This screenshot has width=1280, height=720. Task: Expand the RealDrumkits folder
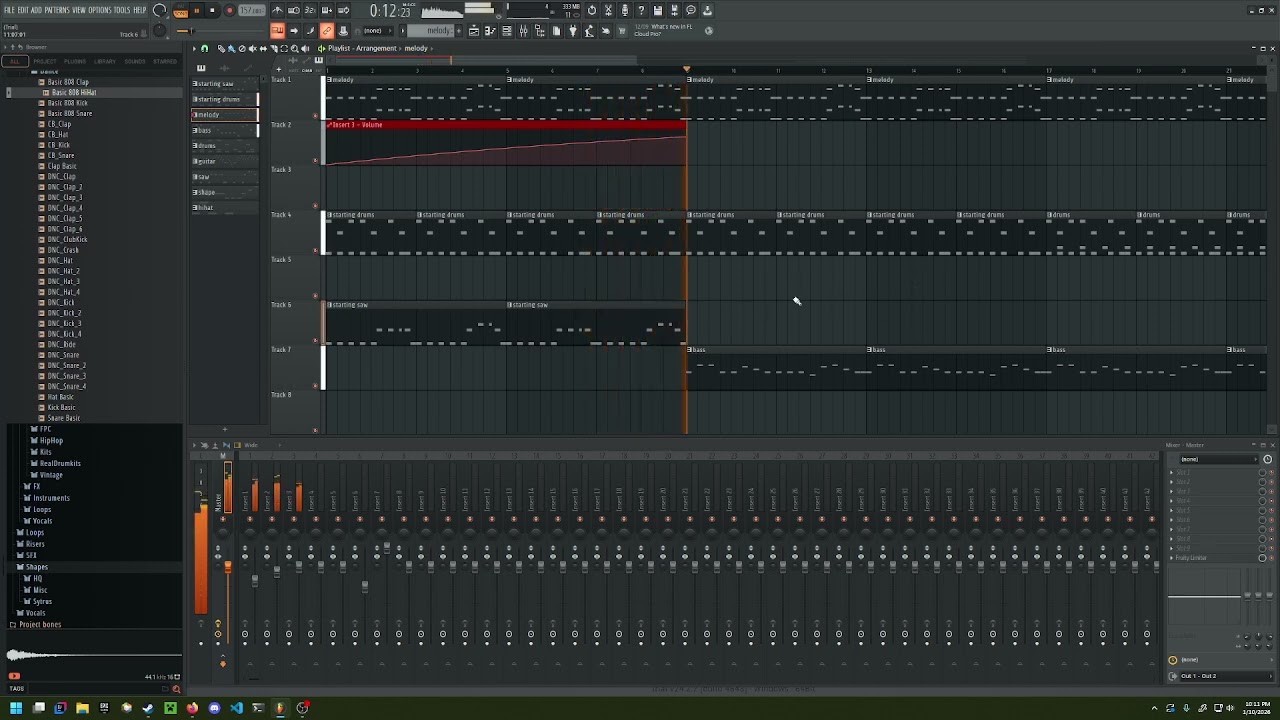tap(59, 463)
